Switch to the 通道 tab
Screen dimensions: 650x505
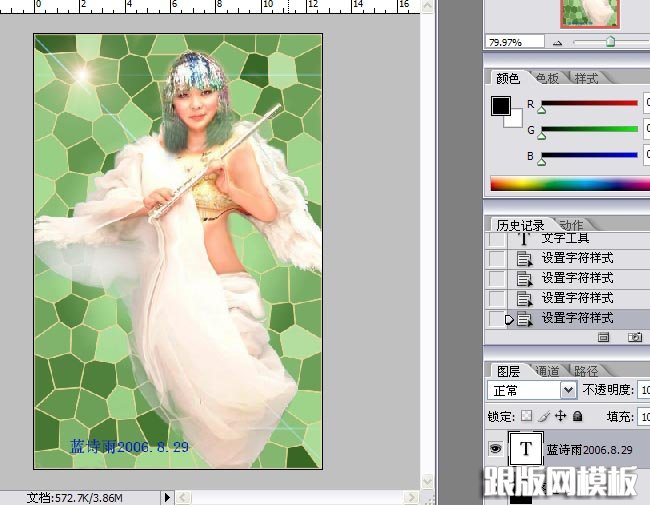(547, 370)
